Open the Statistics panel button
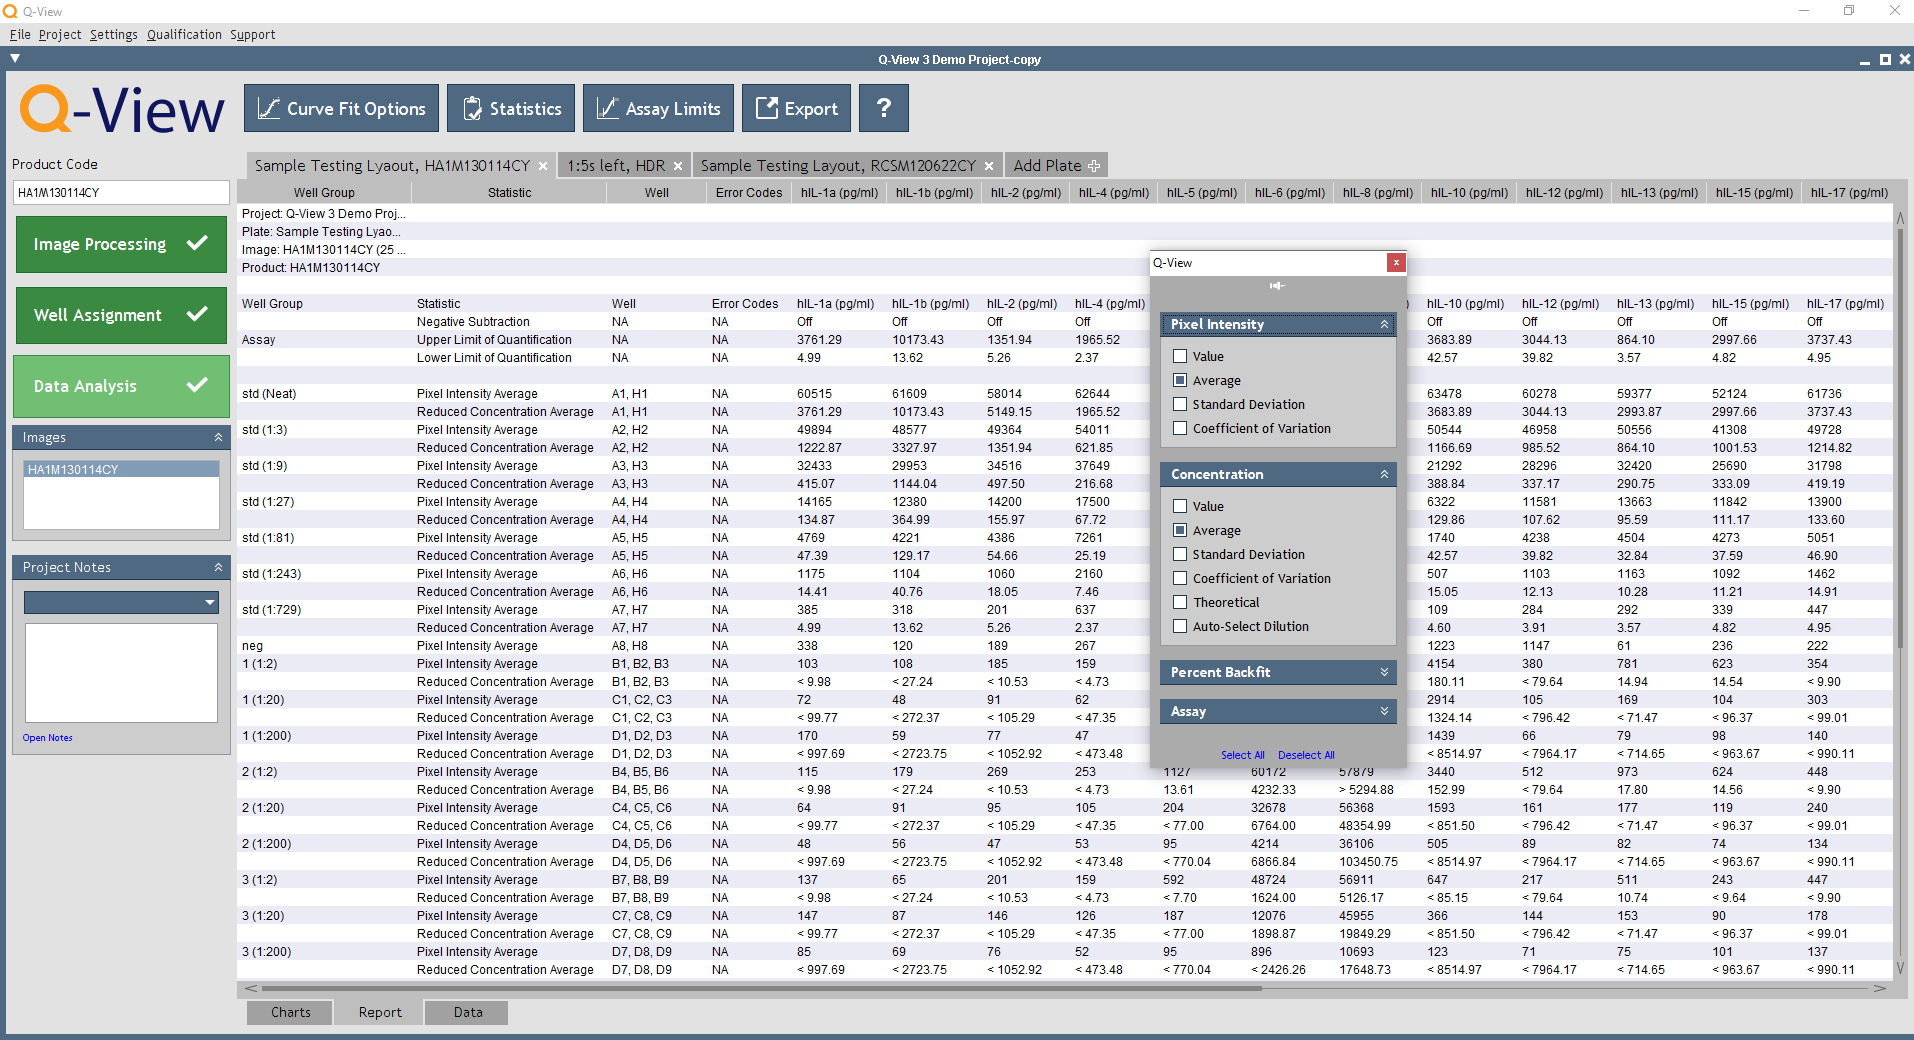Viewport: 1914px width, 1040px height. (x=510, y=108)
